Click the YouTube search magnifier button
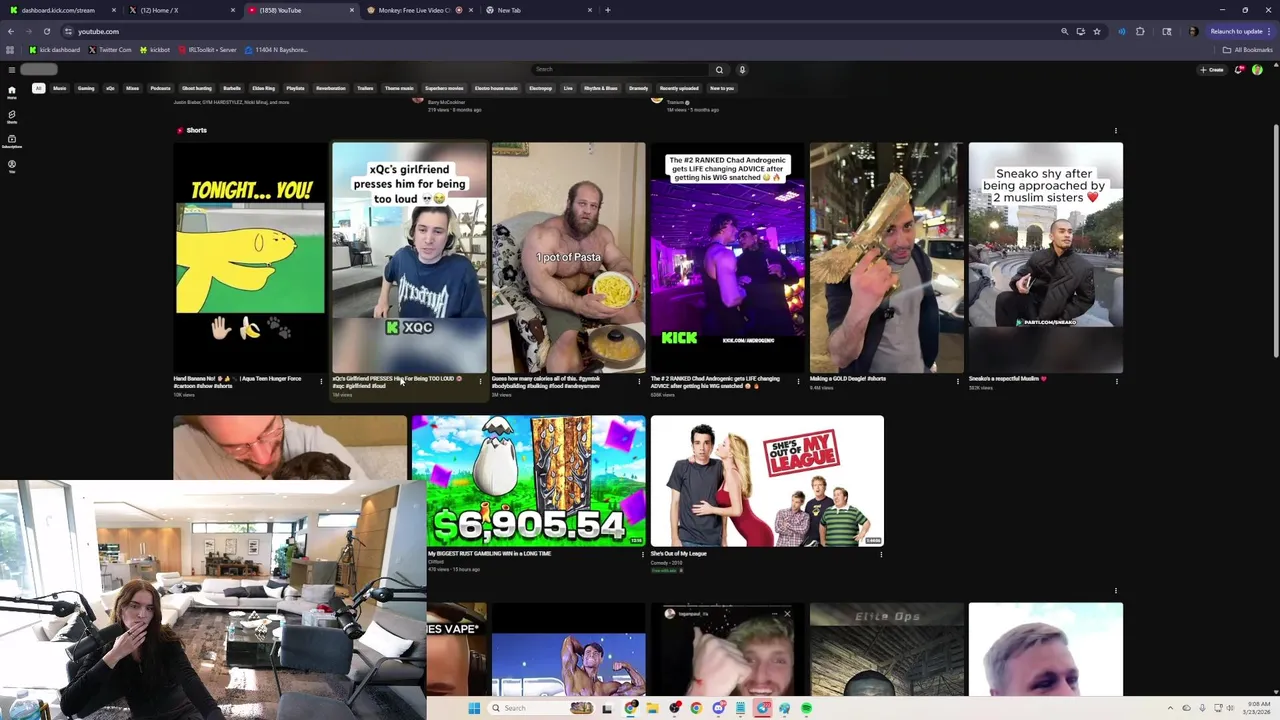Viewport: 1280px width, 720px height. tap(718, 69)
